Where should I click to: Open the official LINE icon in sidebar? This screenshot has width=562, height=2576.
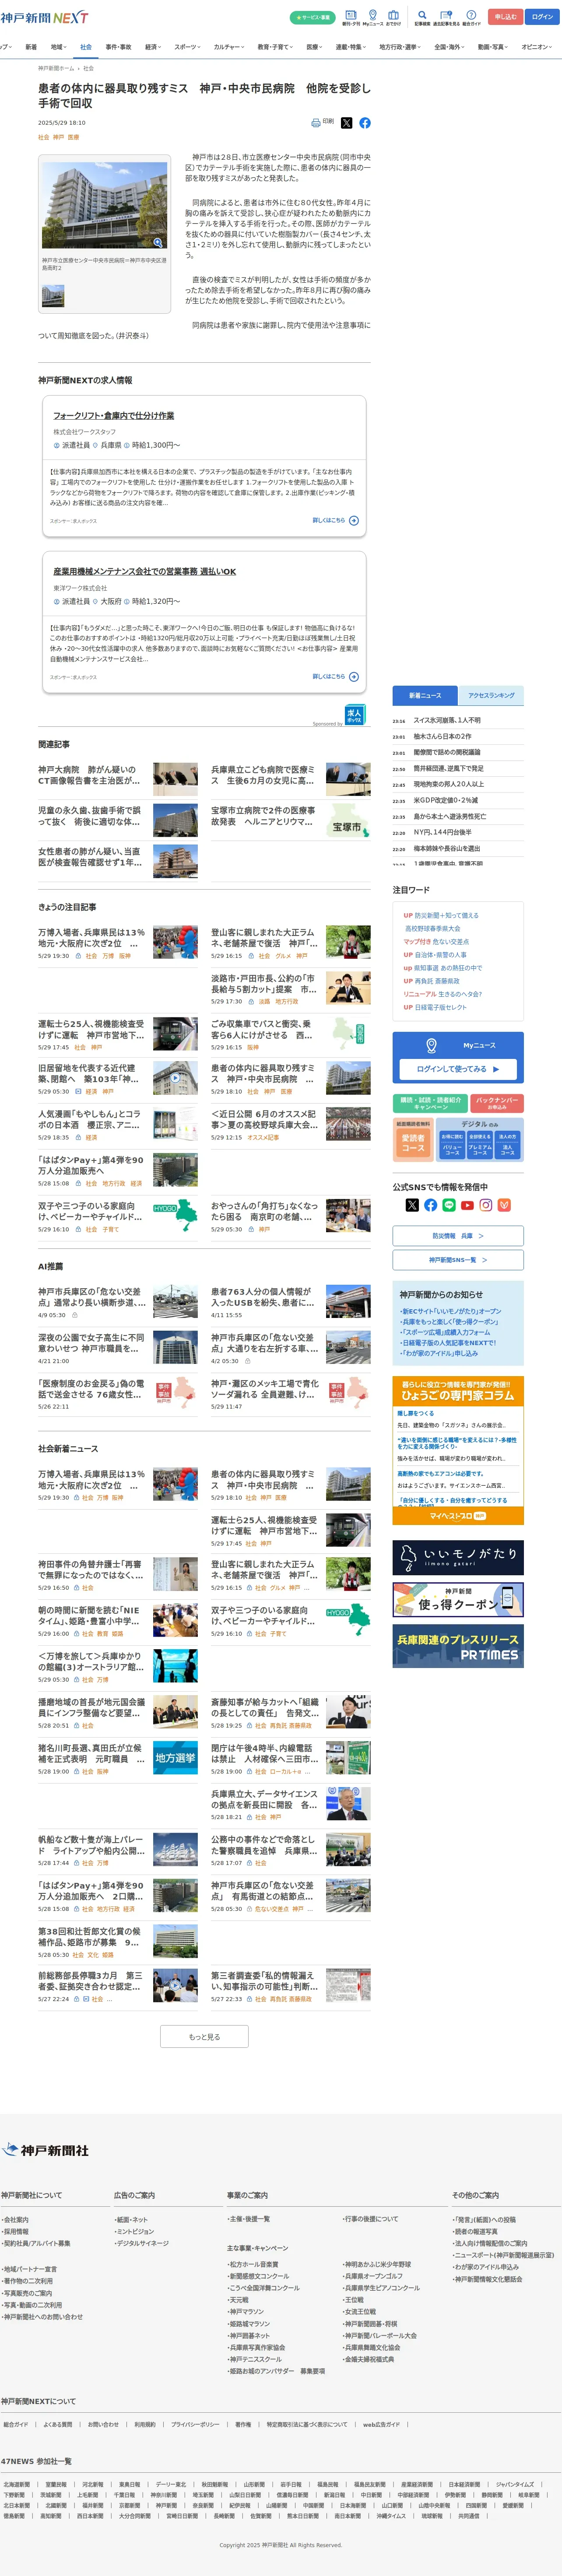449,1205
